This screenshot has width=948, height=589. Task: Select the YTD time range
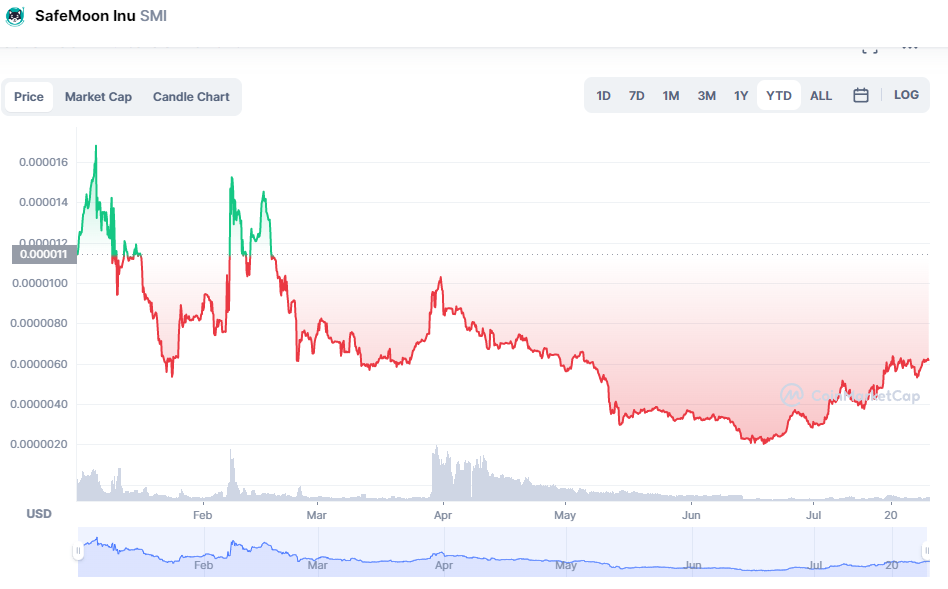[779, 96]
